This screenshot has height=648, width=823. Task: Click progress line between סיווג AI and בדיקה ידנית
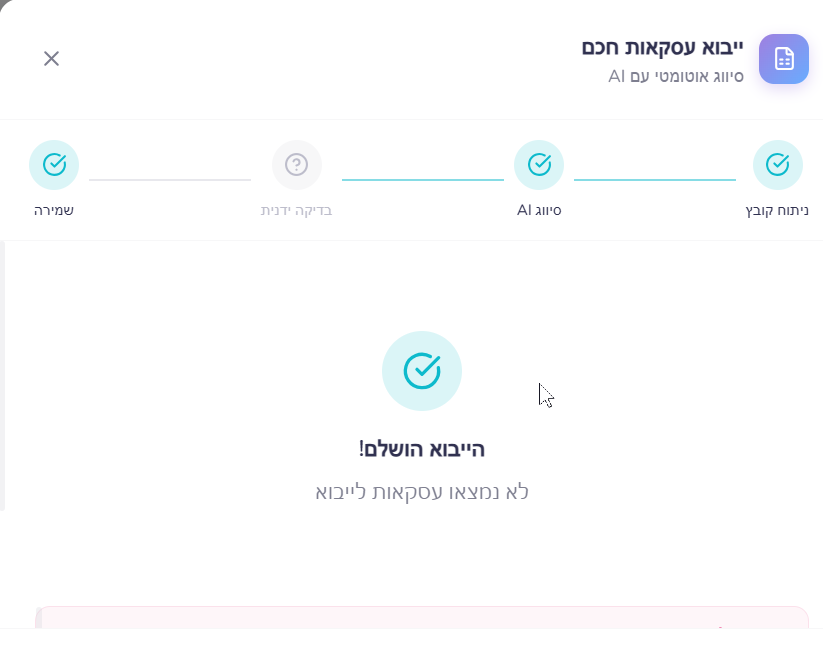pyautogui.click(x=422, y=180)
